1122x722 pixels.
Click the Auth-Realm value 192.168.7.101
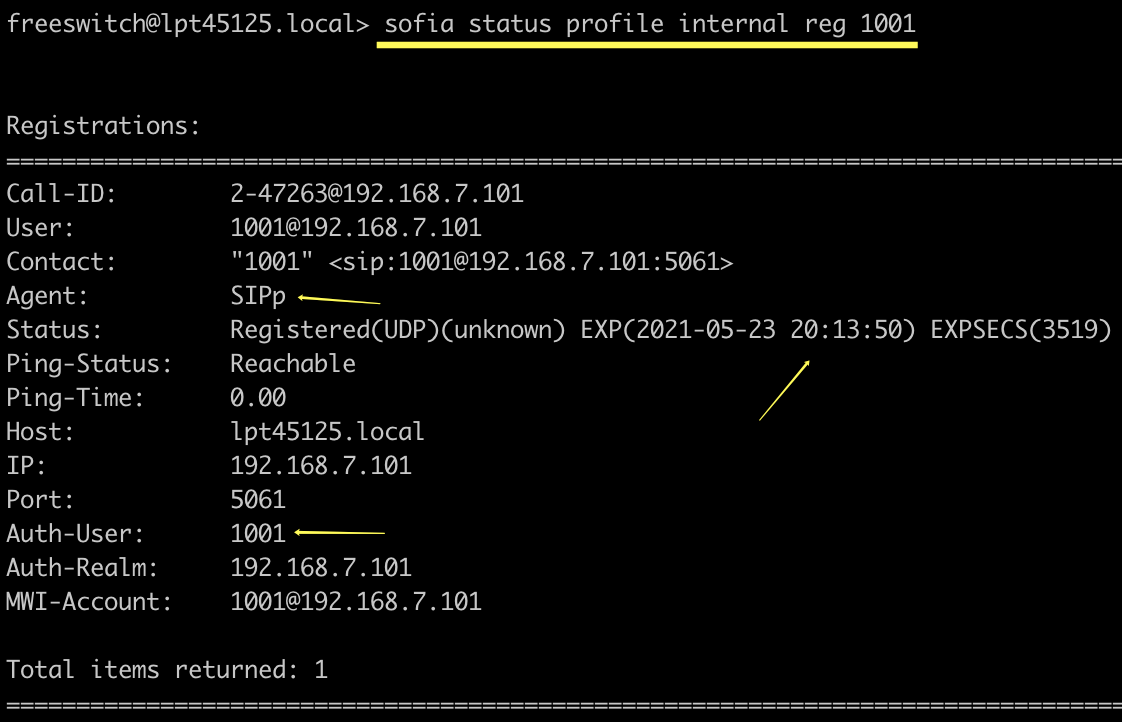click(x=321, y=567)
